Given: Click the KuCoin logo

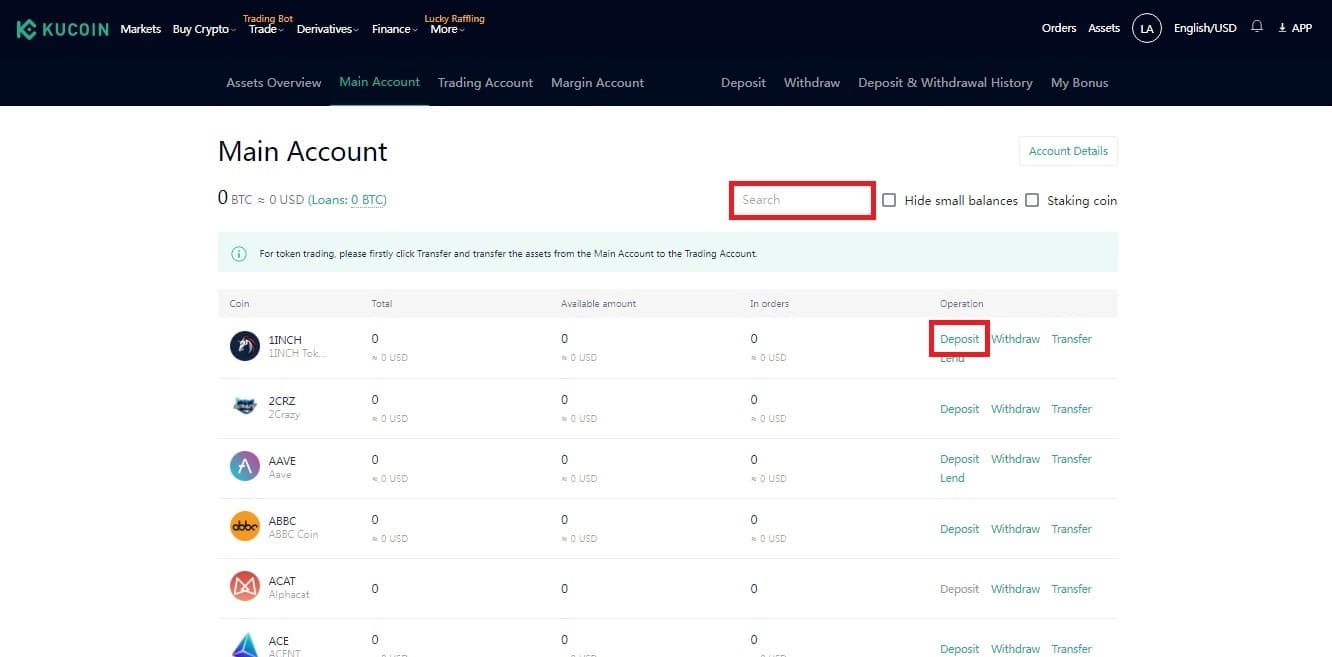Looking at the screenshot, I should (x=63, y=29).
